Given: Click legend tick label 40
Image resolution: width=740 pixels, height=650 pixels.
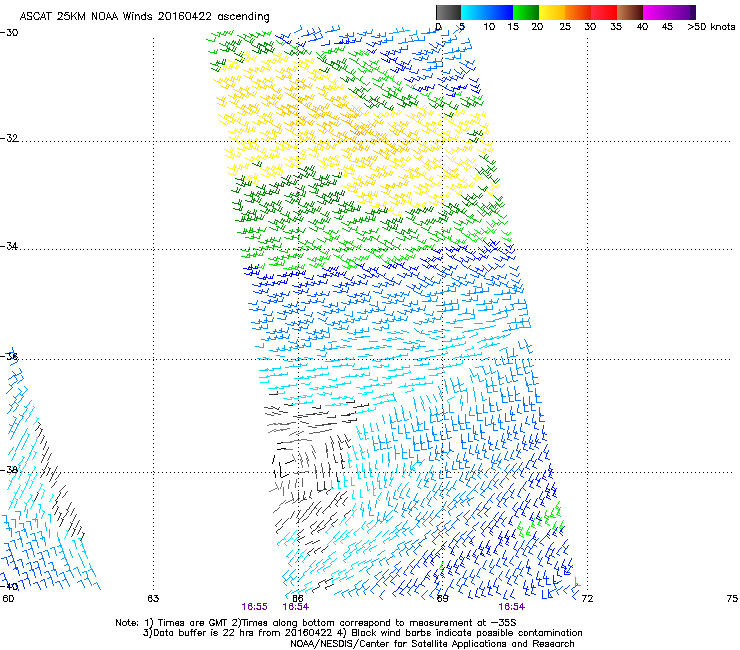Looking at the screenshot, I should tap(642, 26).
